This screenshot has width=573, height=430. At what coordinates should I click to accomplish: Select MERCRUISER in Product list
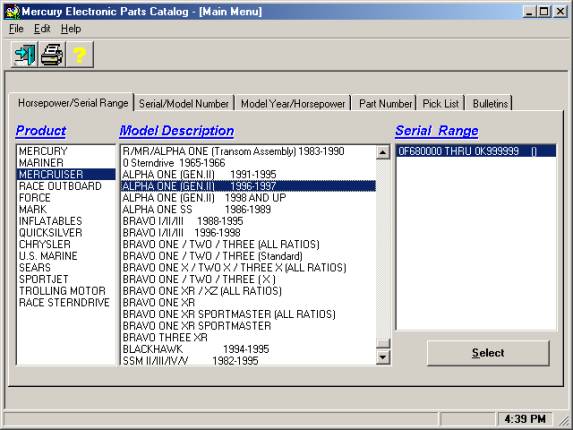coord(66,174)
